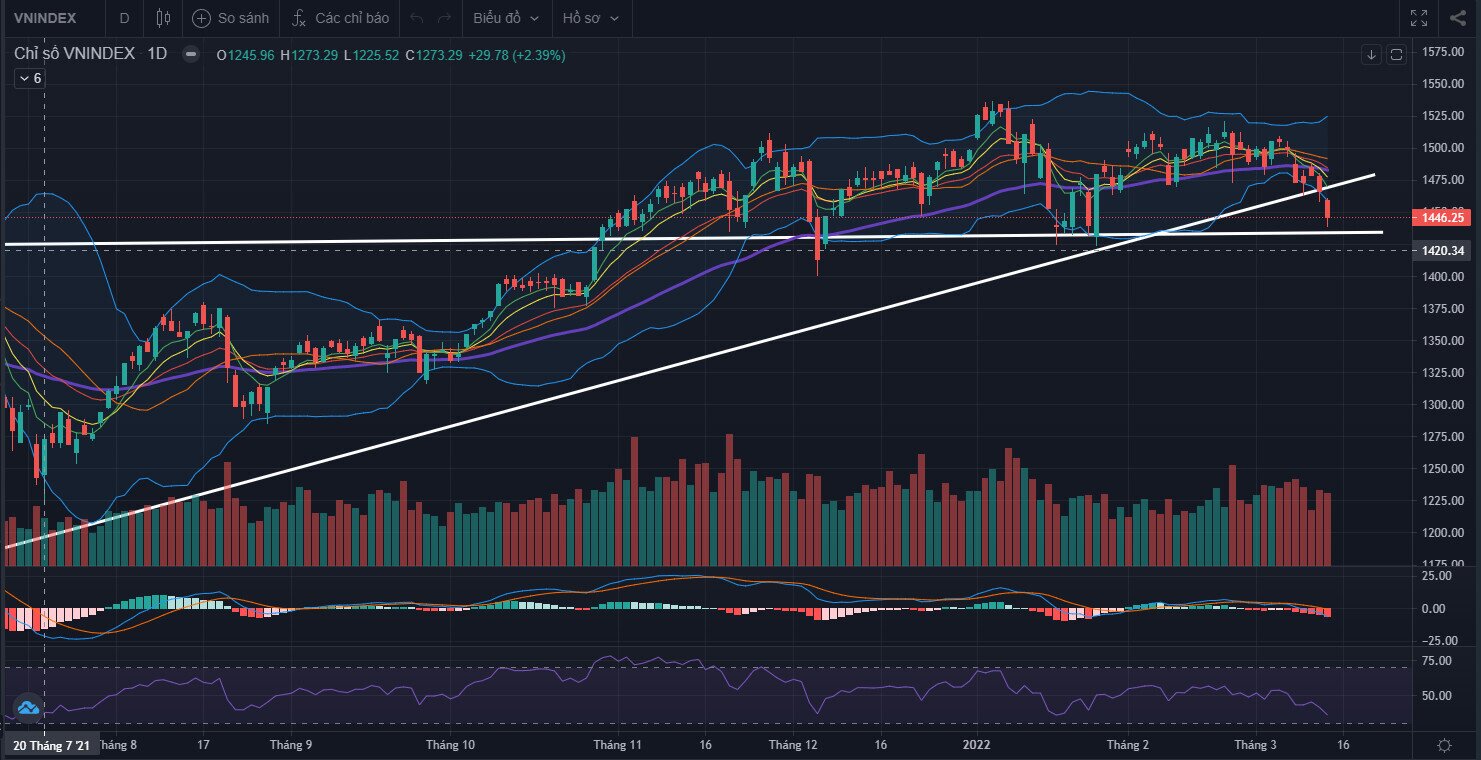The width and height of the screenshot is (1481, 760).
Task: Click the 20 Tháng 7 '21 date label
Action: click(x=51, y=745)
